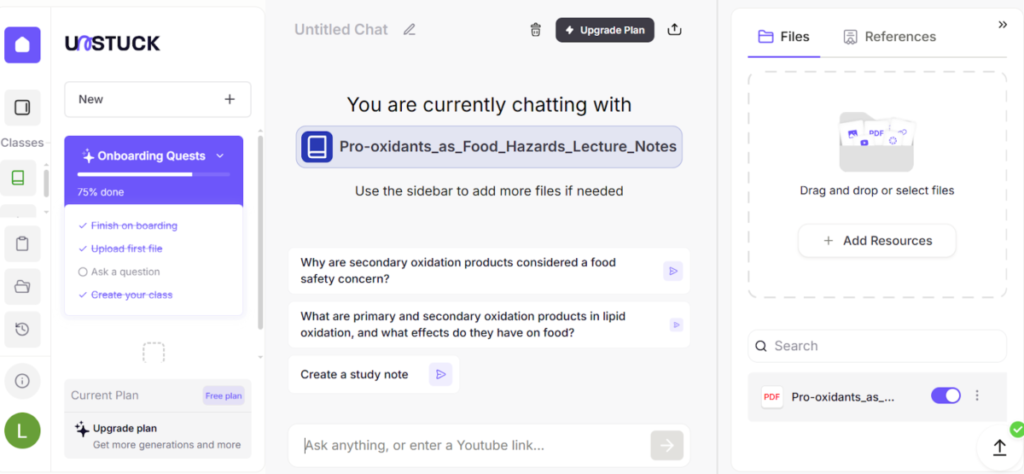Click the home icon in the sidebar
Image resolution: width=1024 pixels, height=474 pixels.
click(x=22, y=45)
